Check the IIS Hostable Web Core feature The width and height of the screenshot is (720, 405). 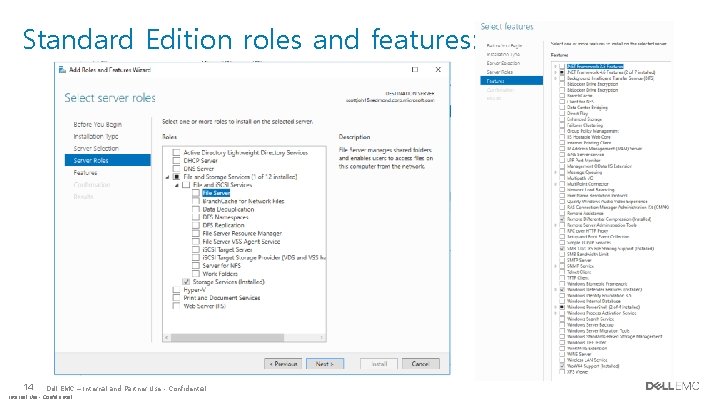(x=562, y=137)
